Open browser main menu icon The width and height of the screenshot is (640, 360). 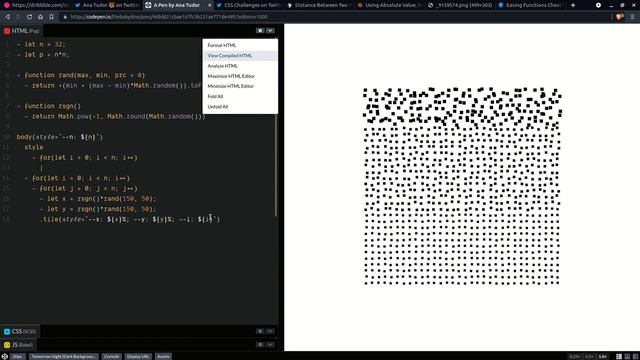click(633, 17)
